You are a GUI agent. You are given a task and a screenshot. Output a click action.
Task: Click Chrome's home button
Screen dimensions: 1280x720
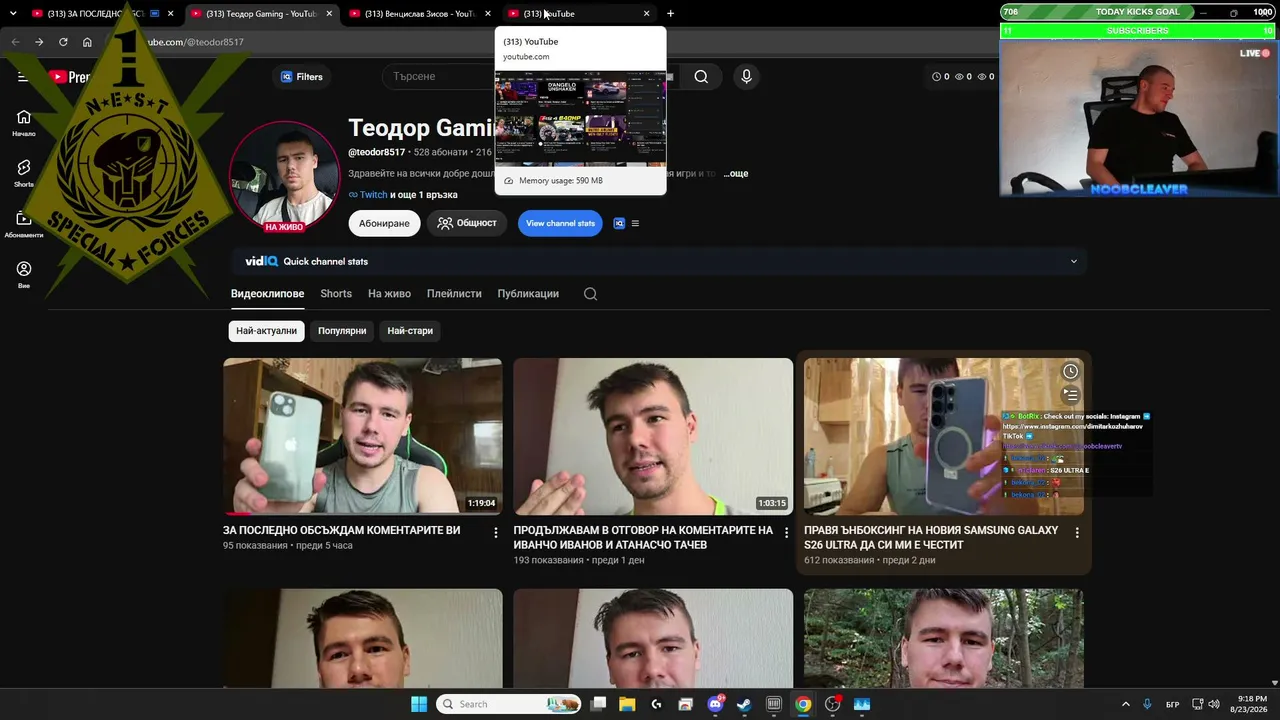(x=87, y=42)
